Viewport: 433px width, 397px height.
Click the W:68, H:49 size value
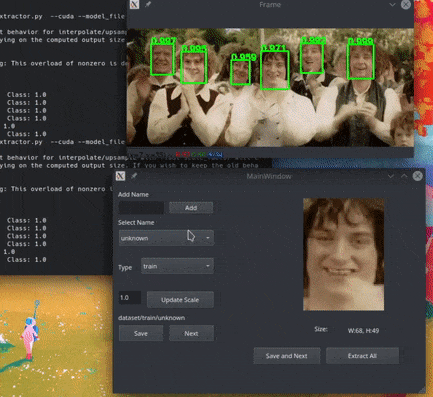(363, 331)
